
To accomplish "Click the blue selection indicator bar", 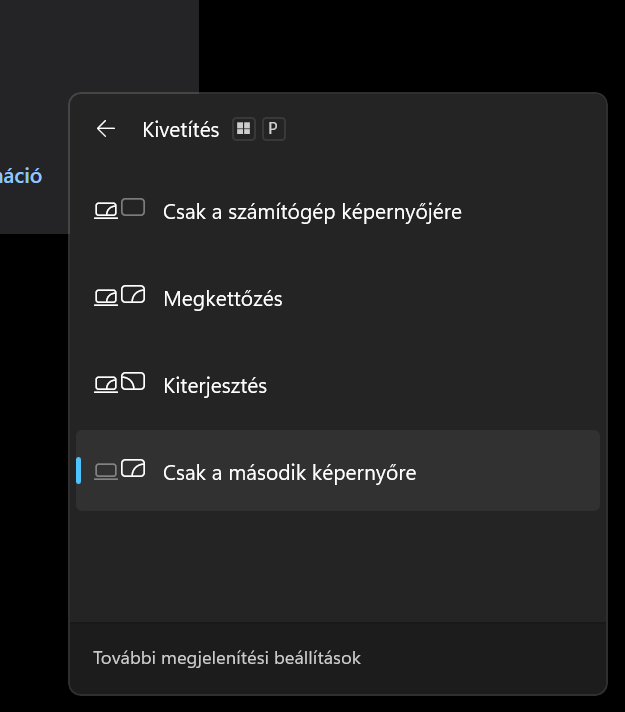I will 79,471.
